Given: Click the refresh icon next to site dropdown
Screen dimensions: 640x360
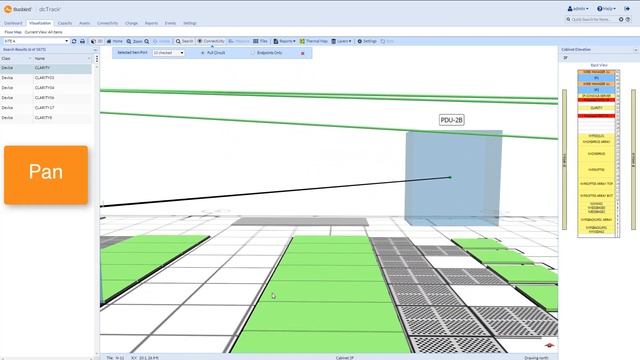Looking at the screenshot, I should coord(74,41).
